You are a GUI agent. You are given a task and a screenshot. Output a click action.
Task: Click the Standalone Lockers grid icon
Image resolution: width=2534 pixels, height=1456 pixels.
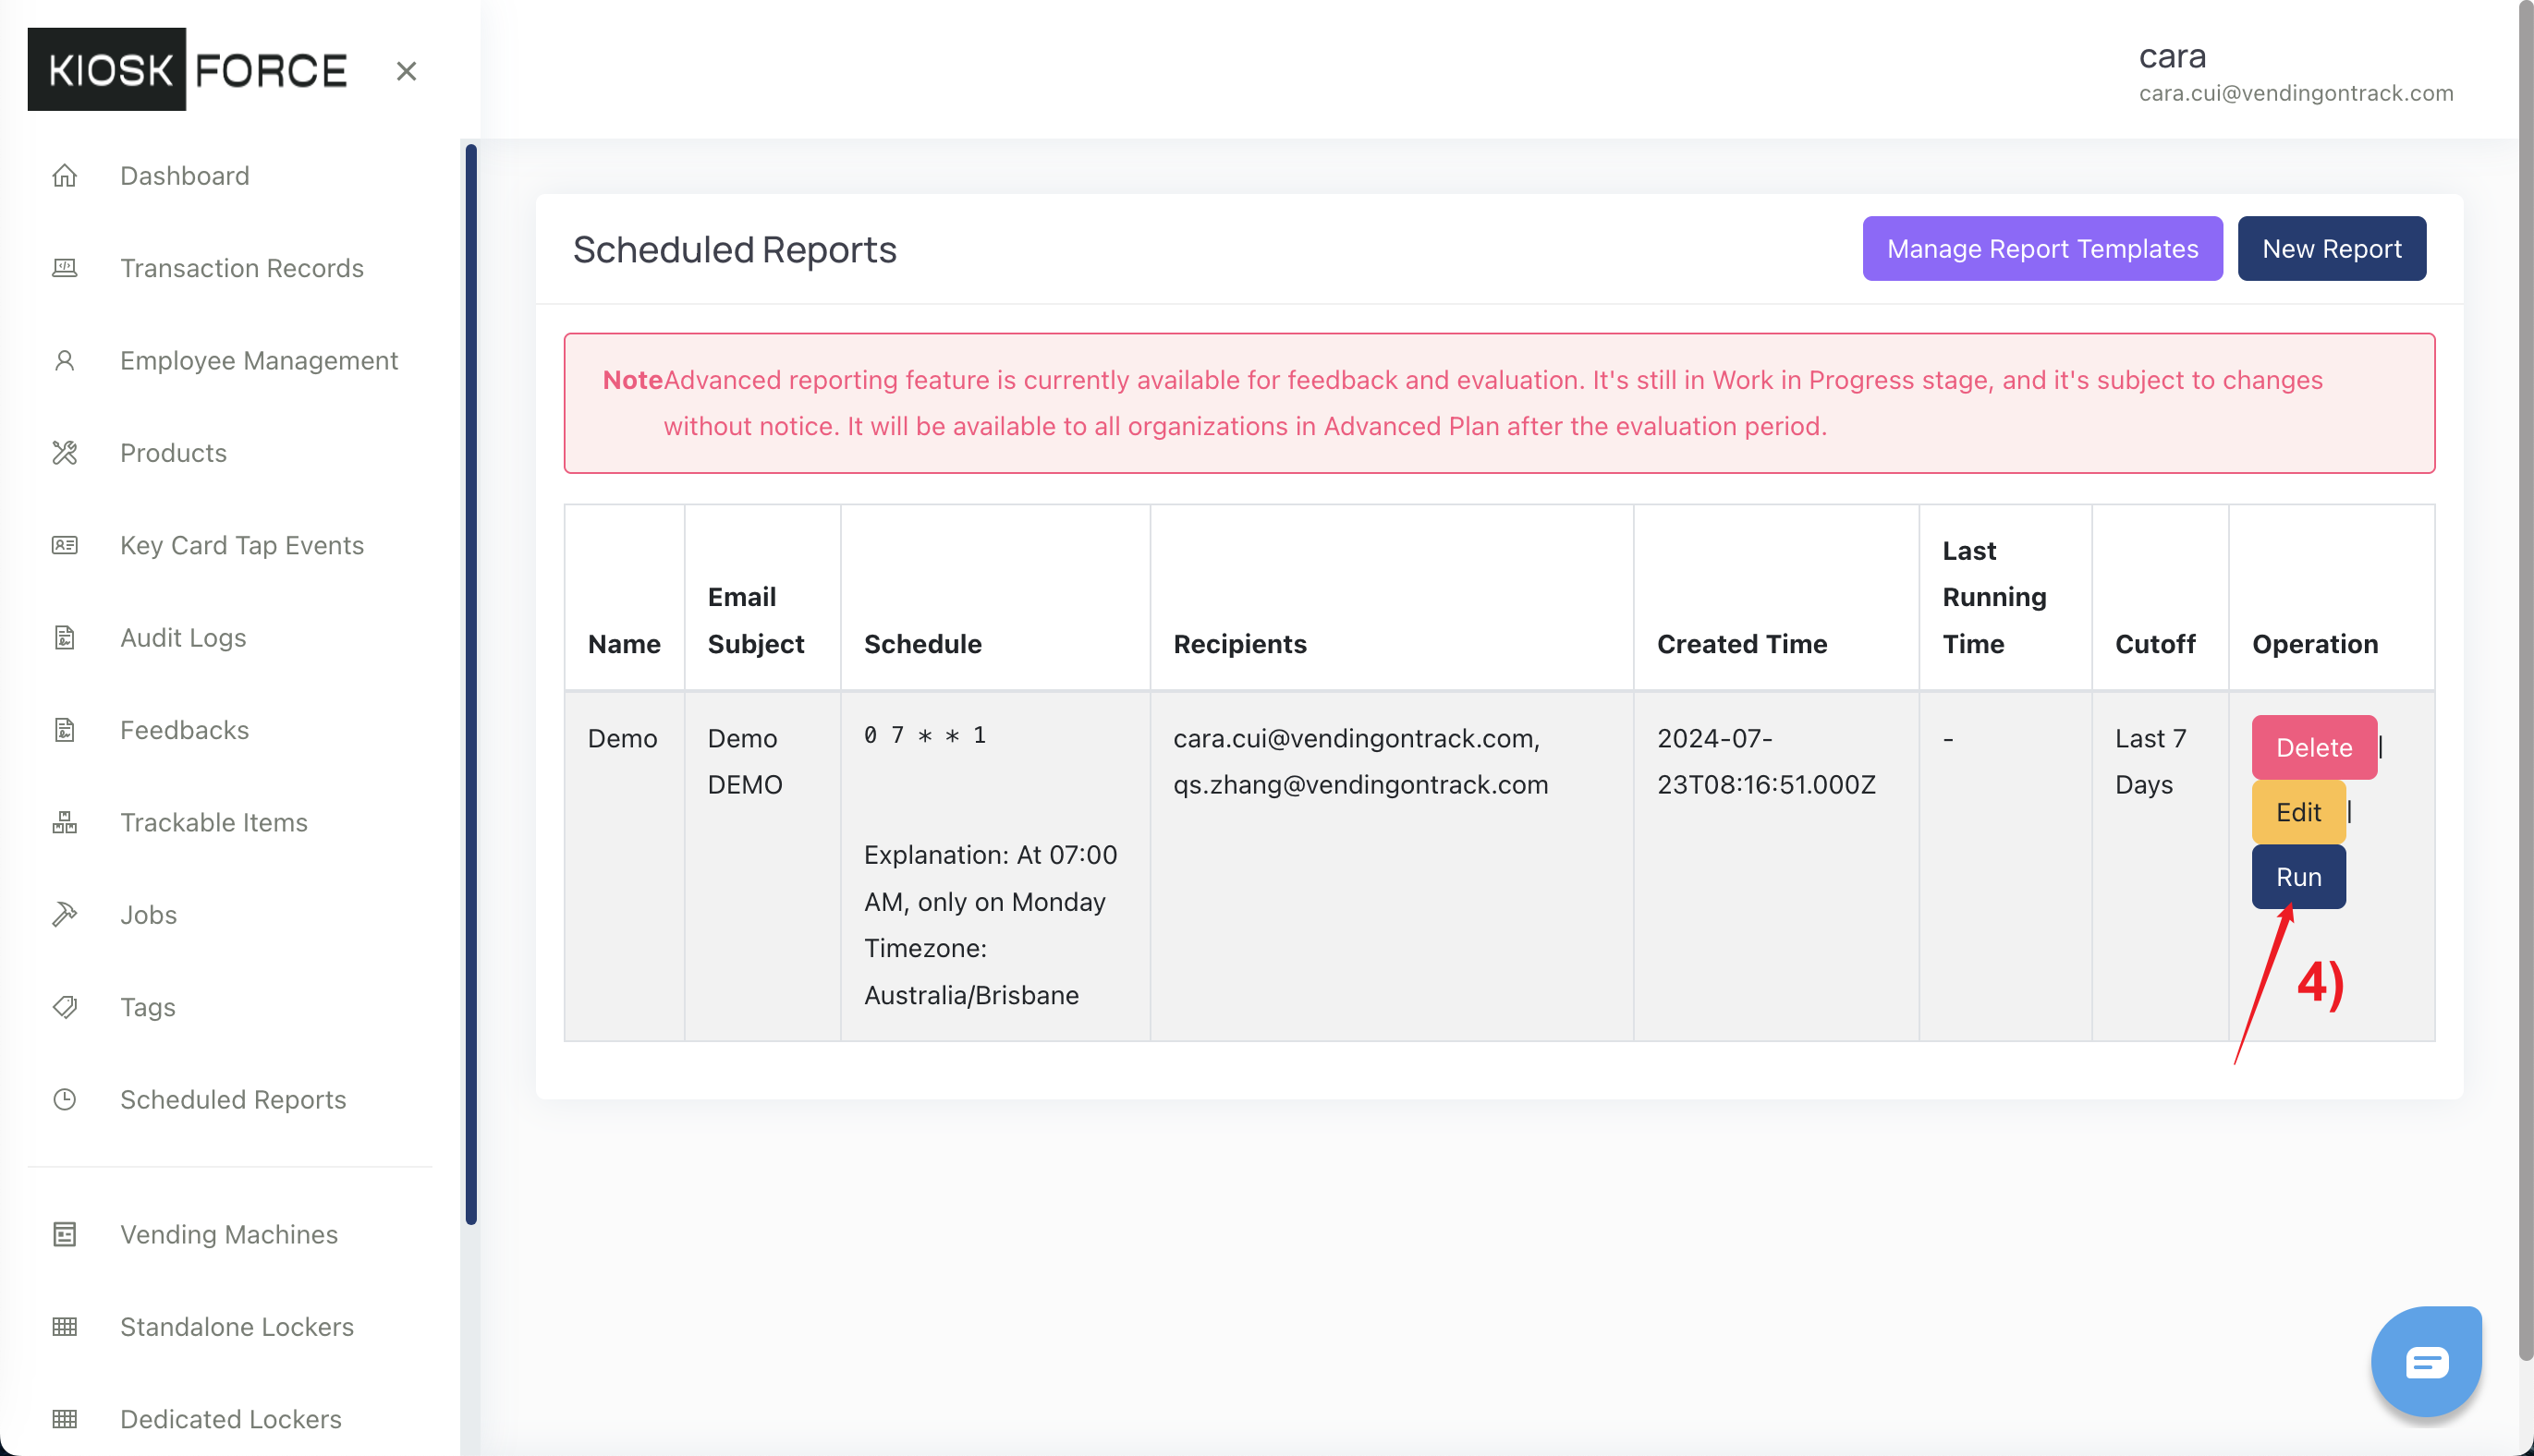coord(65,1326)
